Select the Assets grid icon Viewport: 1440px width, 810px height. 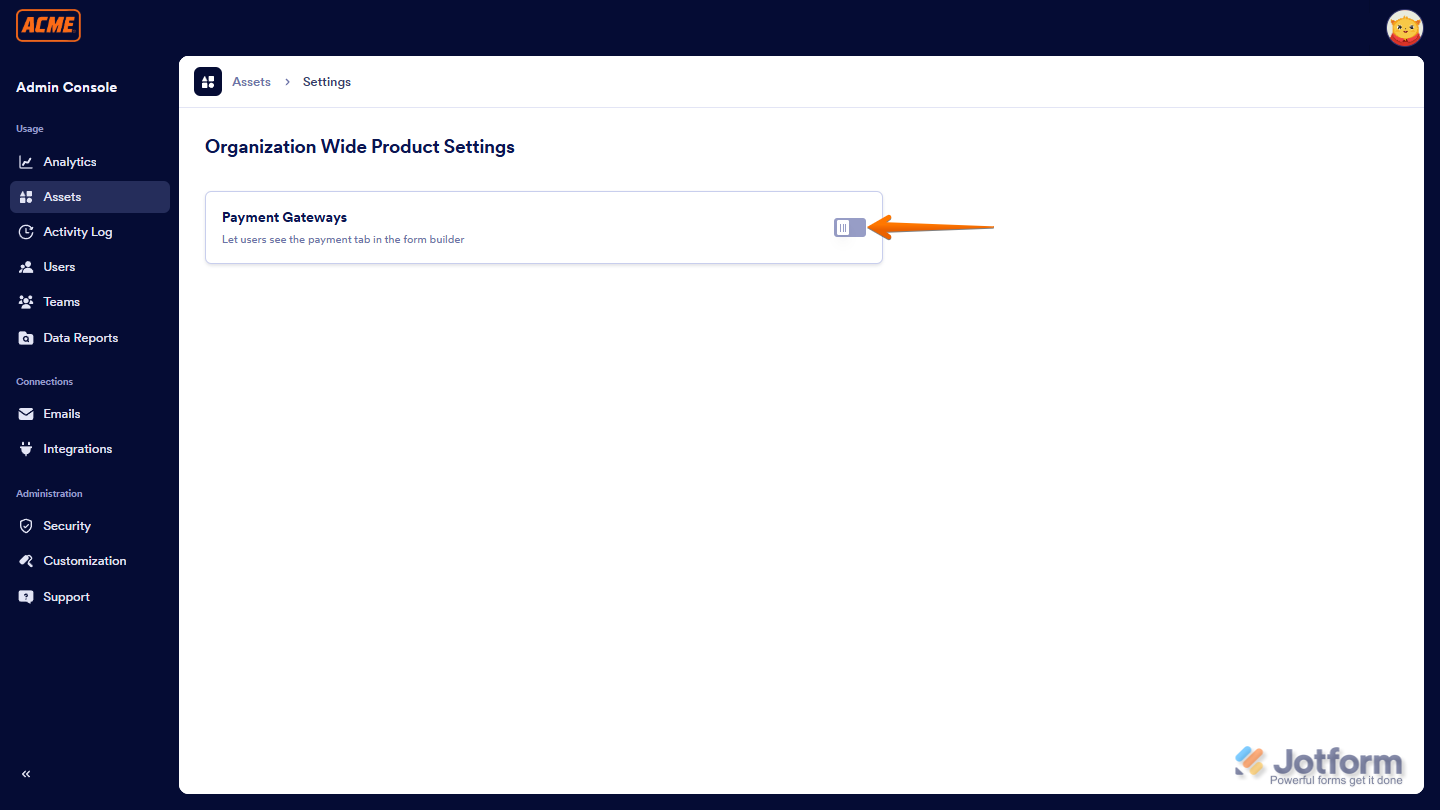[25, 196]
